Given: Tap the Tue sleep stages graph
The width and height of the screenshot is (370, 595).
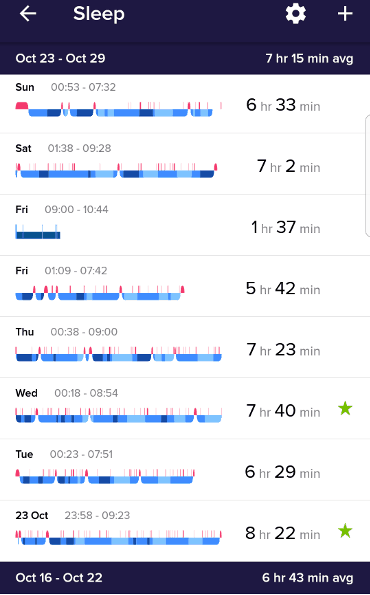Looking at the screenshot, I should coord(105,477).
